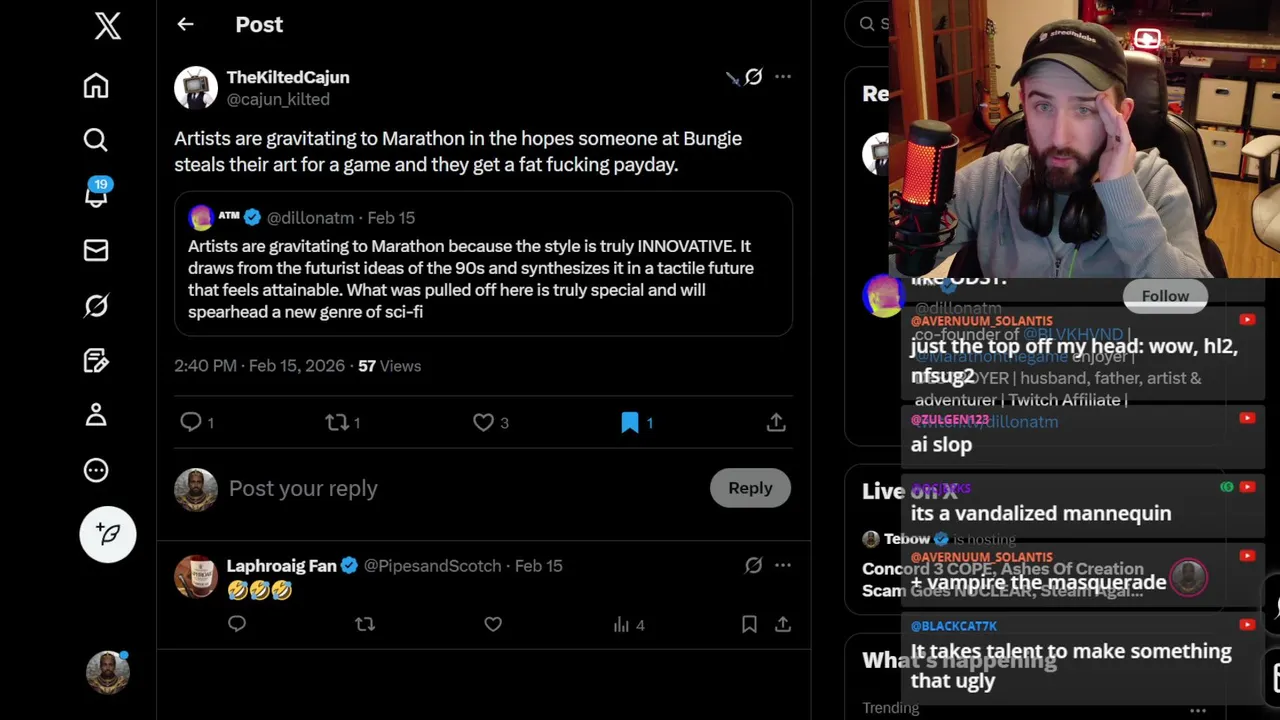This screenshot has height=720, width=1280.
Task: Click the compose new post button
Action: tap(107, 534)
